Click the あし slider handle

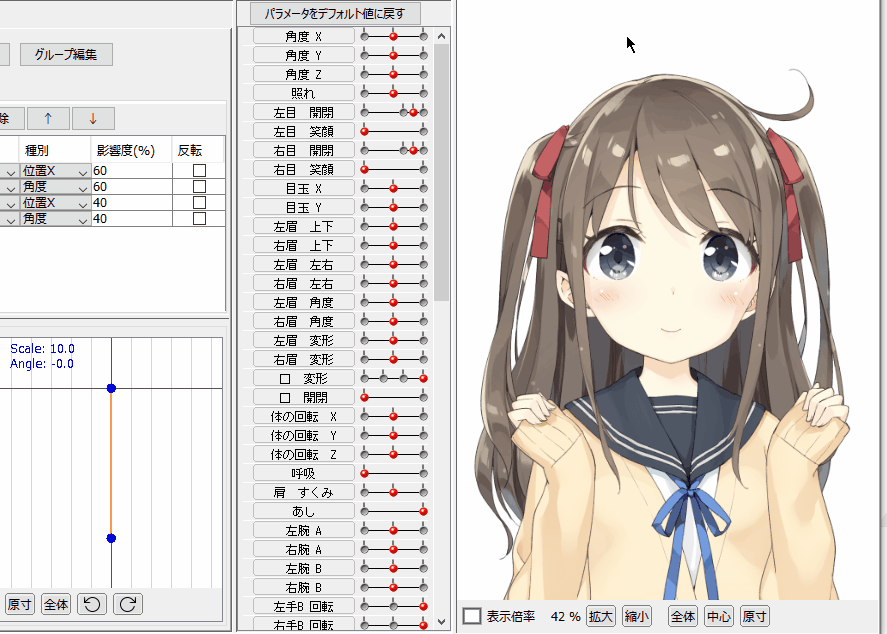pyautogui.click(x=423, y=511)
